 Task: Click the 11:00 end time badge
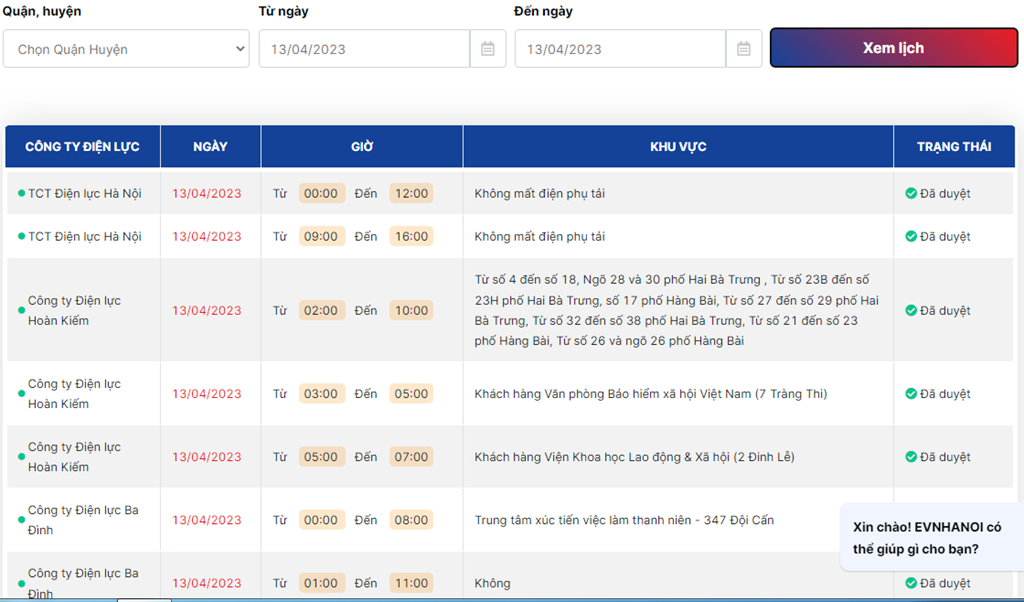click(411, 583)
